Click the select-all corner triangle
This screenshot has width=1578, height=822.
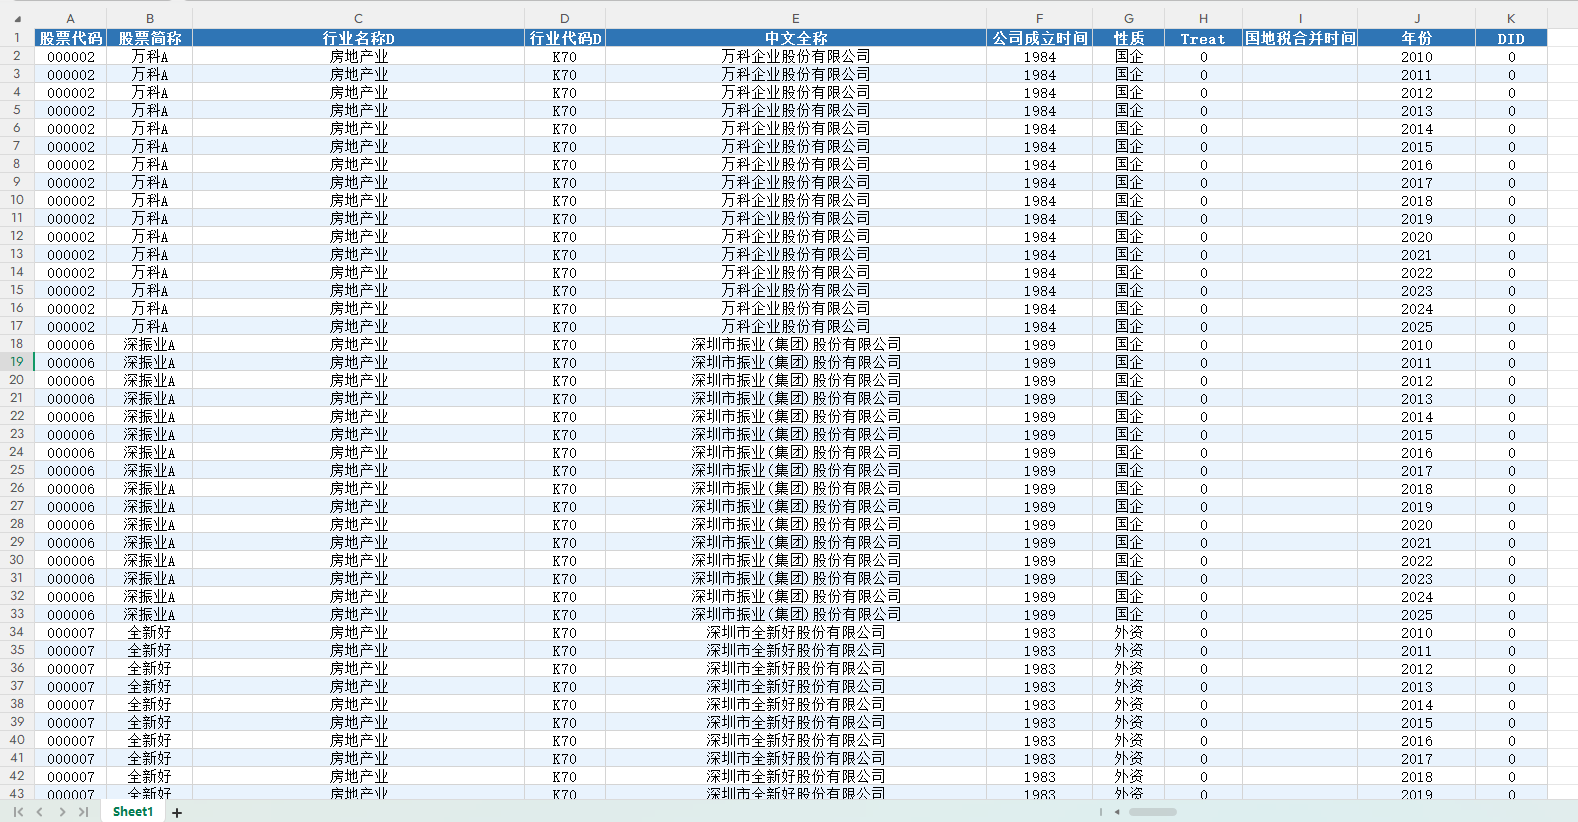coord(17,18)
